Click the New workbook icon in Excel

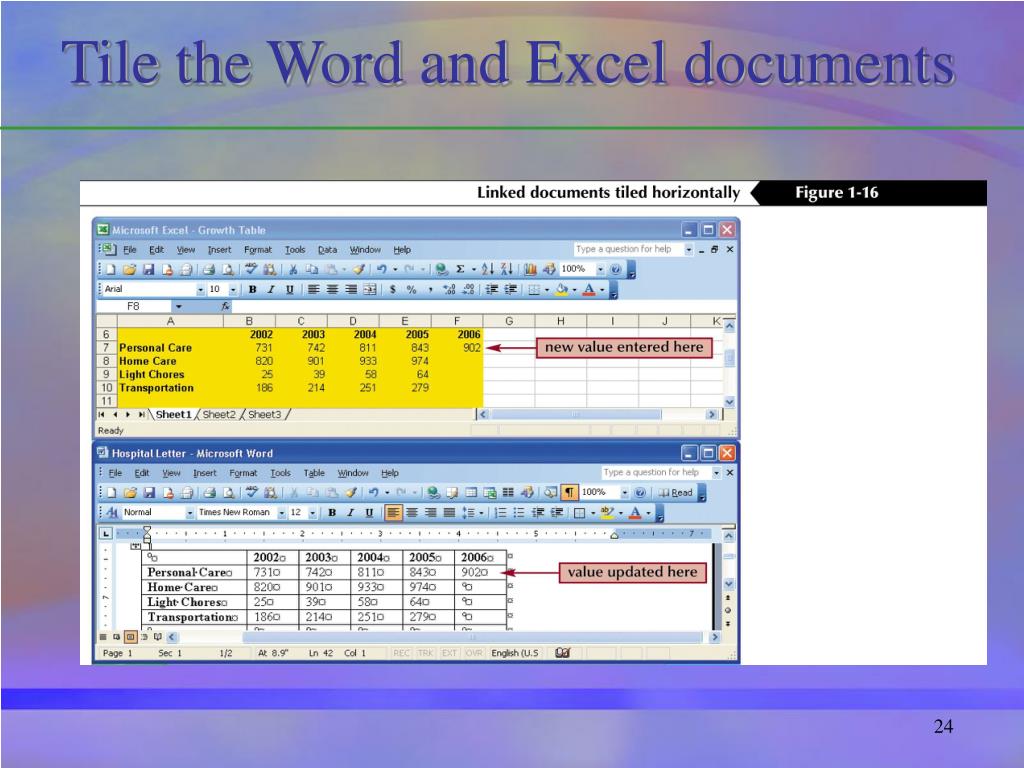111,269
